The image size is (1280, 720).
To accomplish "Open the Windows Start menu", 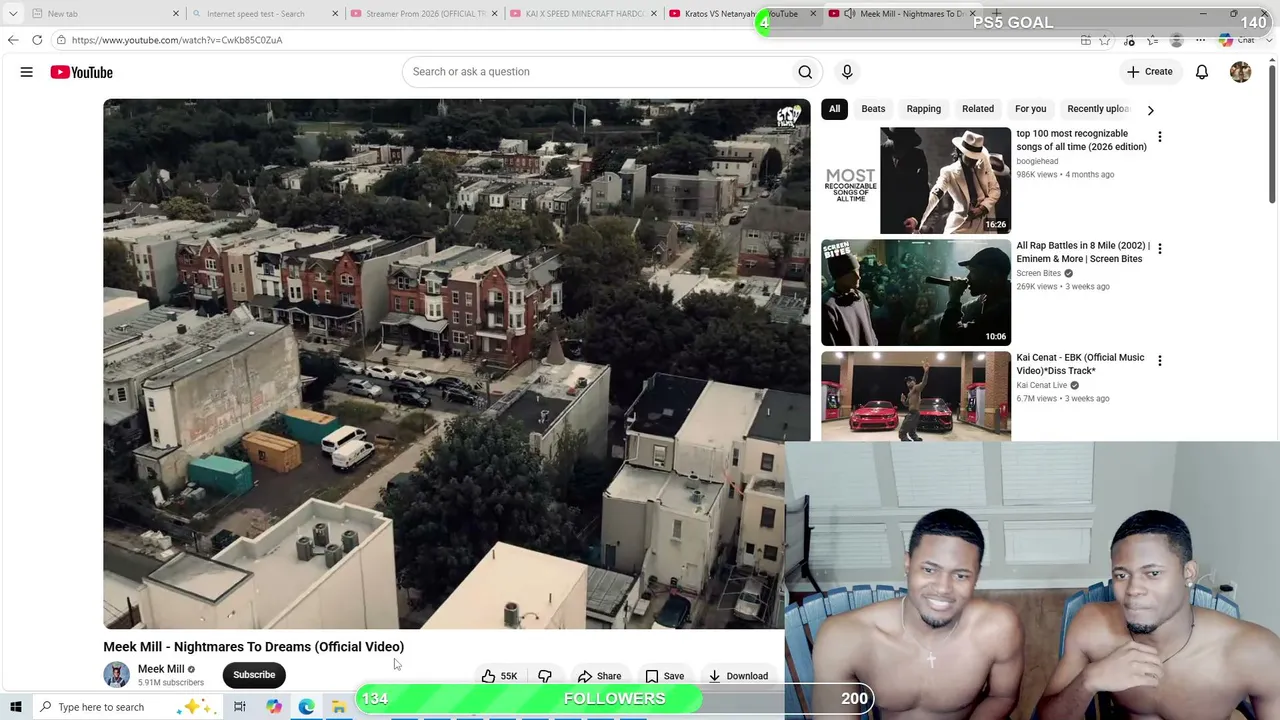I will pos(16,707).
